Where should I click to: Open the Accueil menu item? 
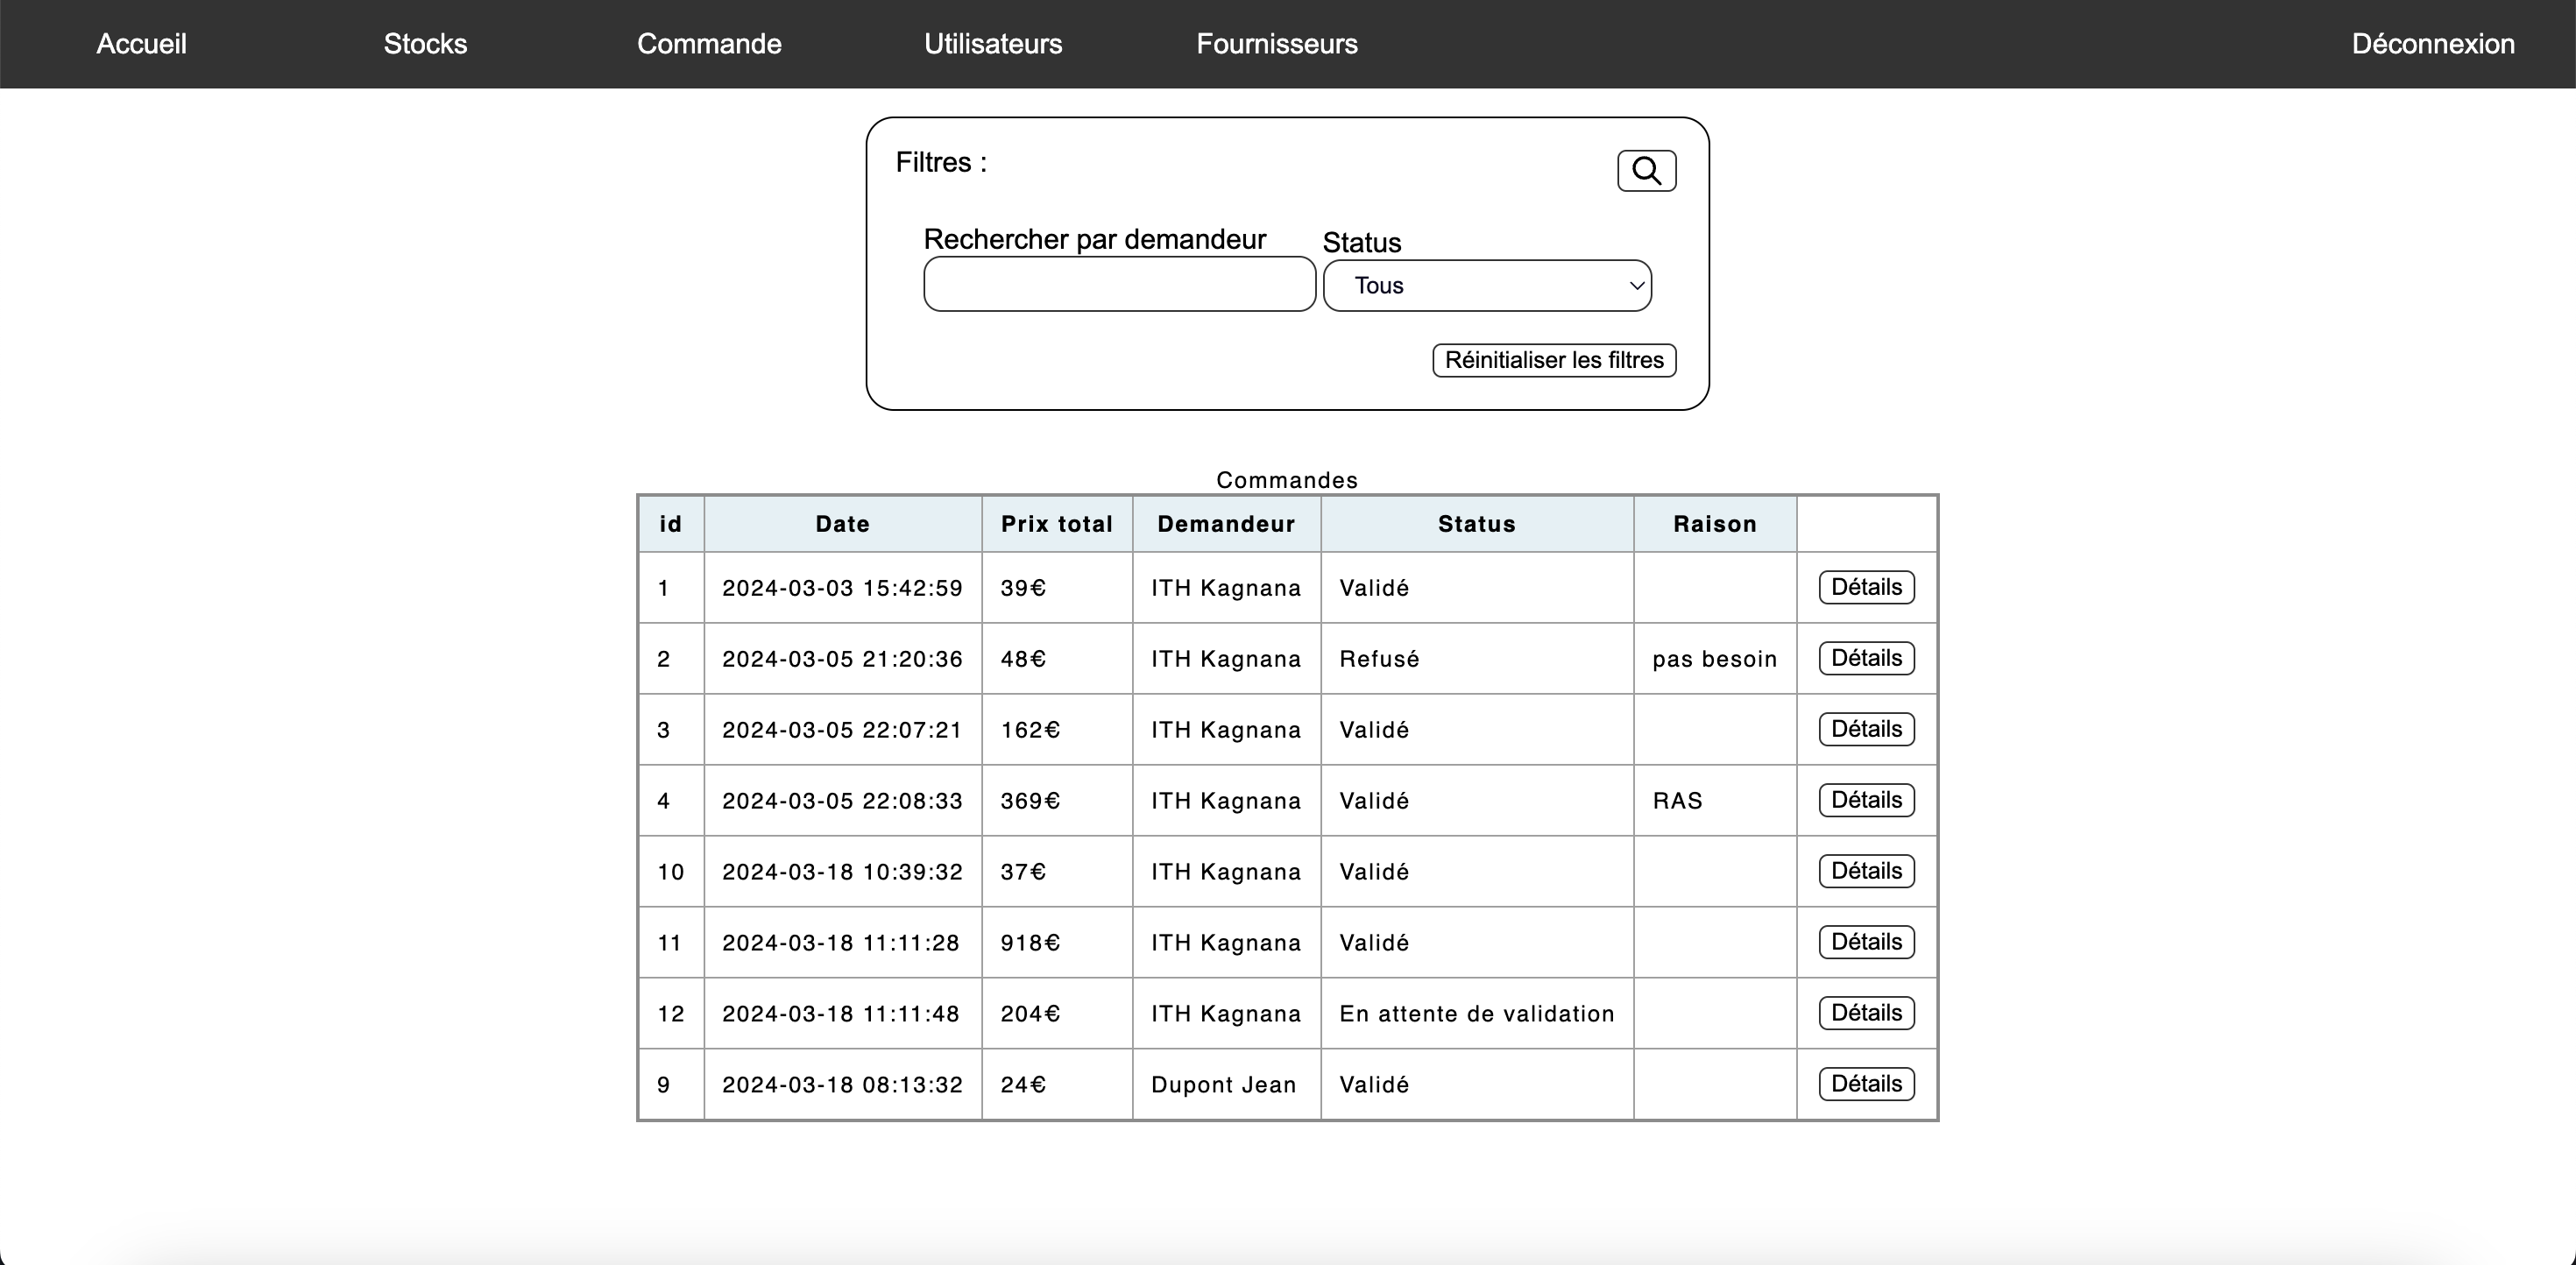click(x=140, y=44)
